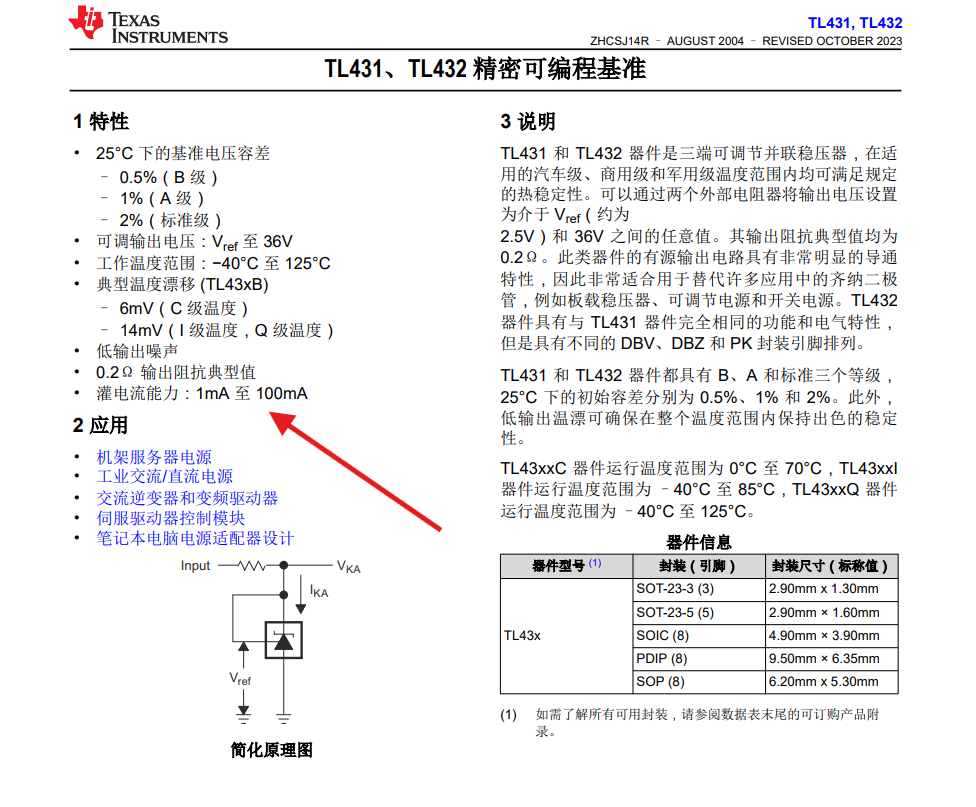
Task: Select the table cell SOT-23-3 (3)
Action: pyautogui.click(x=699, y=589)
